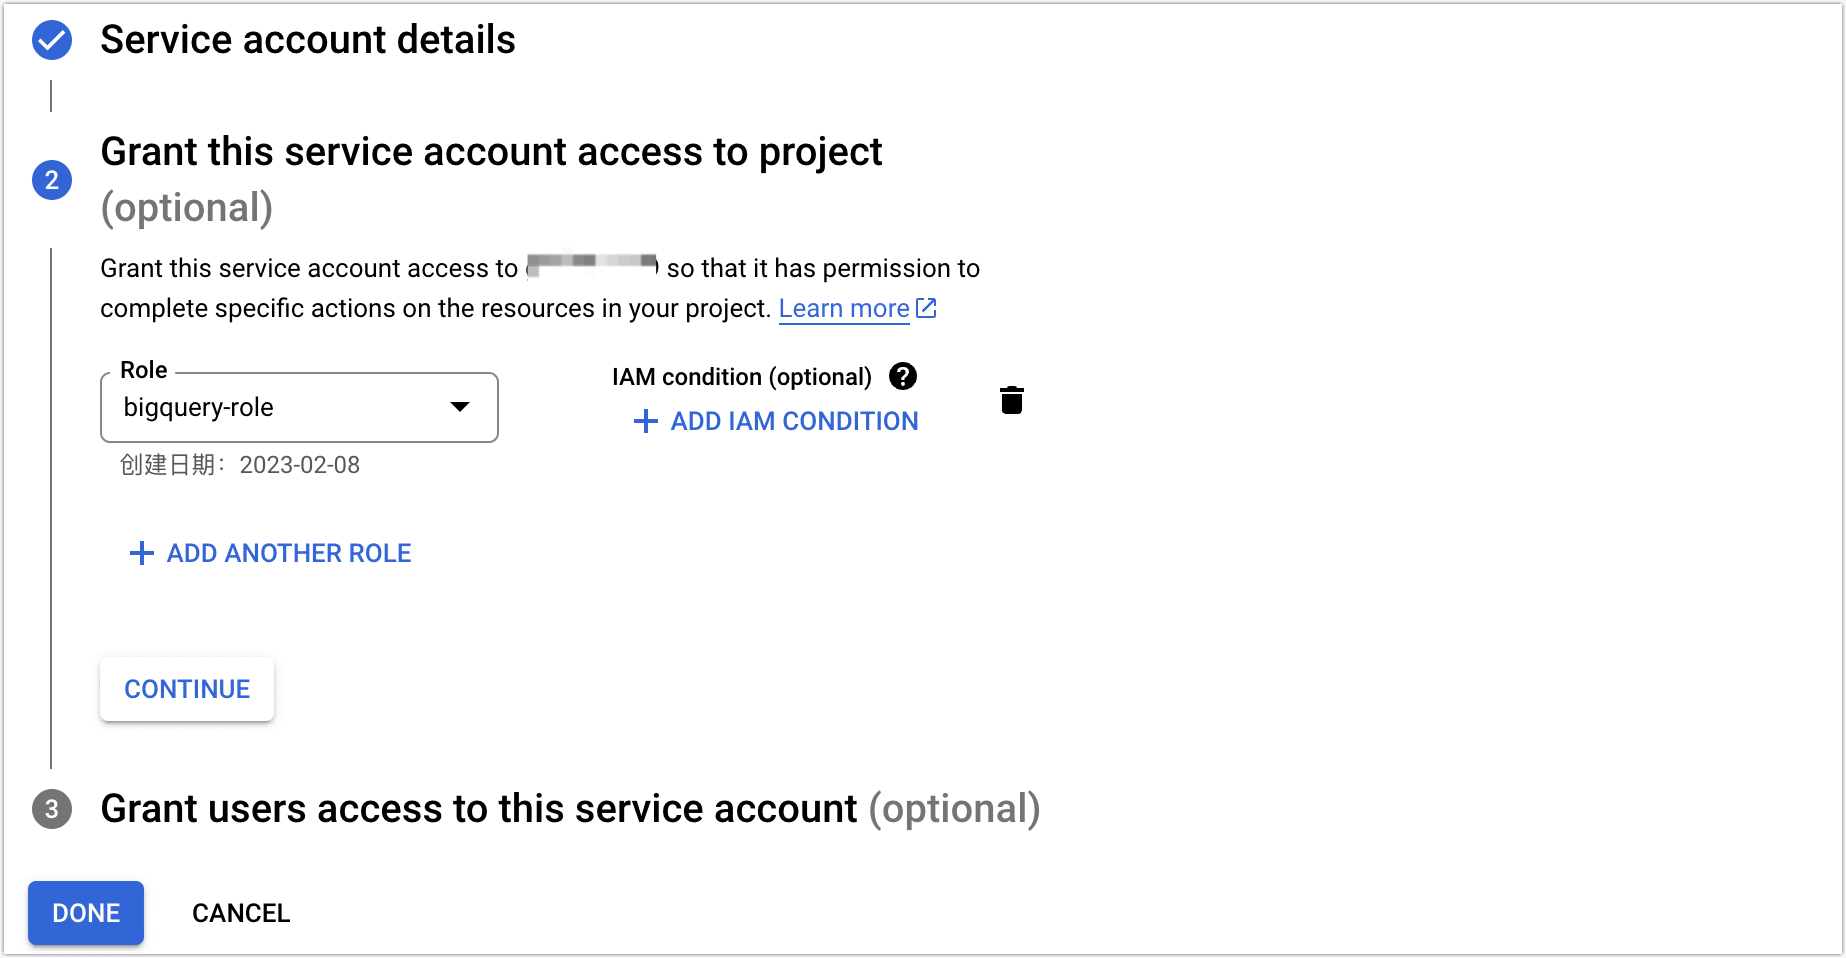Screen dimensions: 1846x958
Task: Click the DONE button
Action: [85, 912]
